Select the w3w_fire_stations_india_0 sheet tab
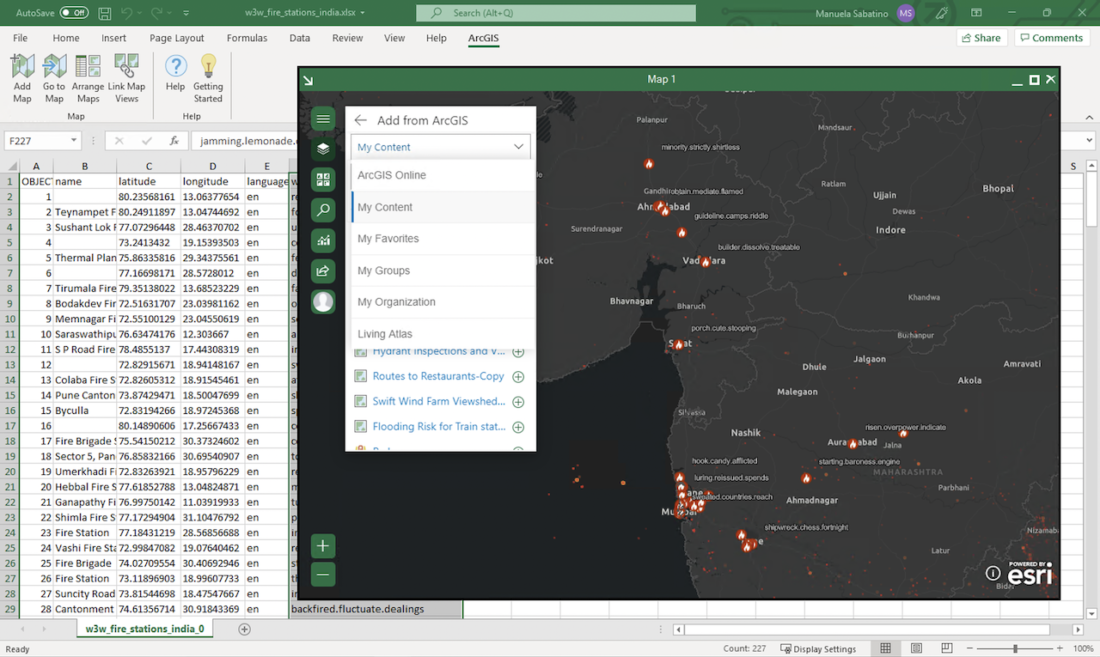 coord(145,629)
